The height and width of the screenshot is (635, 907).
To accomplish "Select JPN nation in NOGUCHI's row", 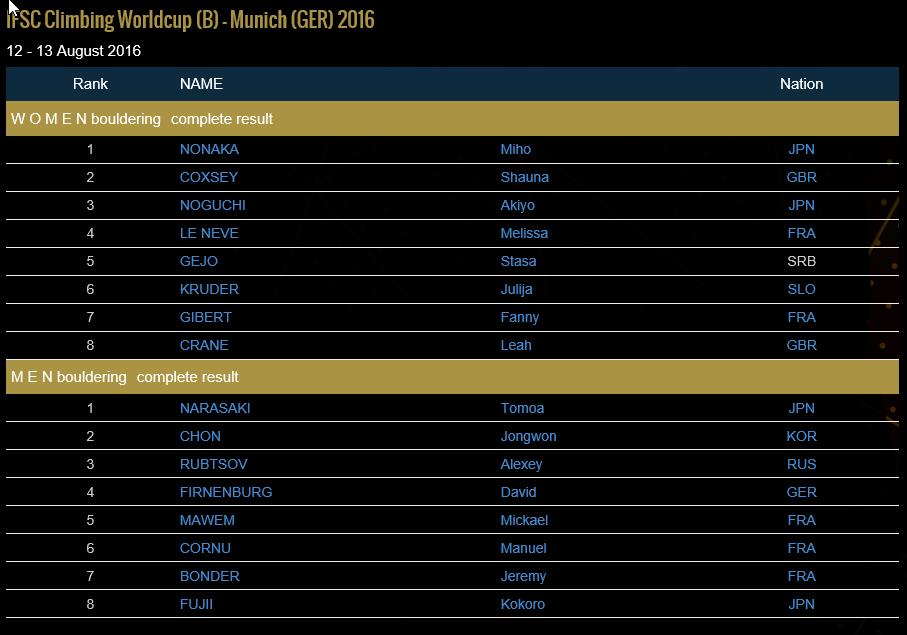I will click(801, 205).
